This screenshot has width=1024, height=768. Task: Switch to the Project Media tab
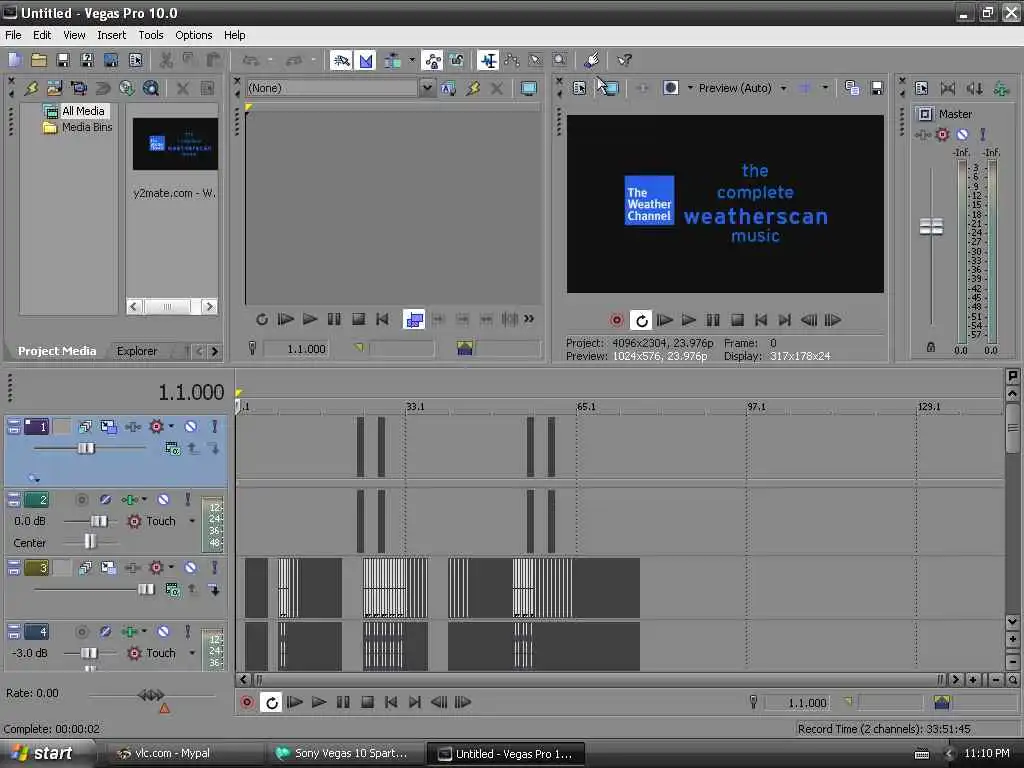57,351
